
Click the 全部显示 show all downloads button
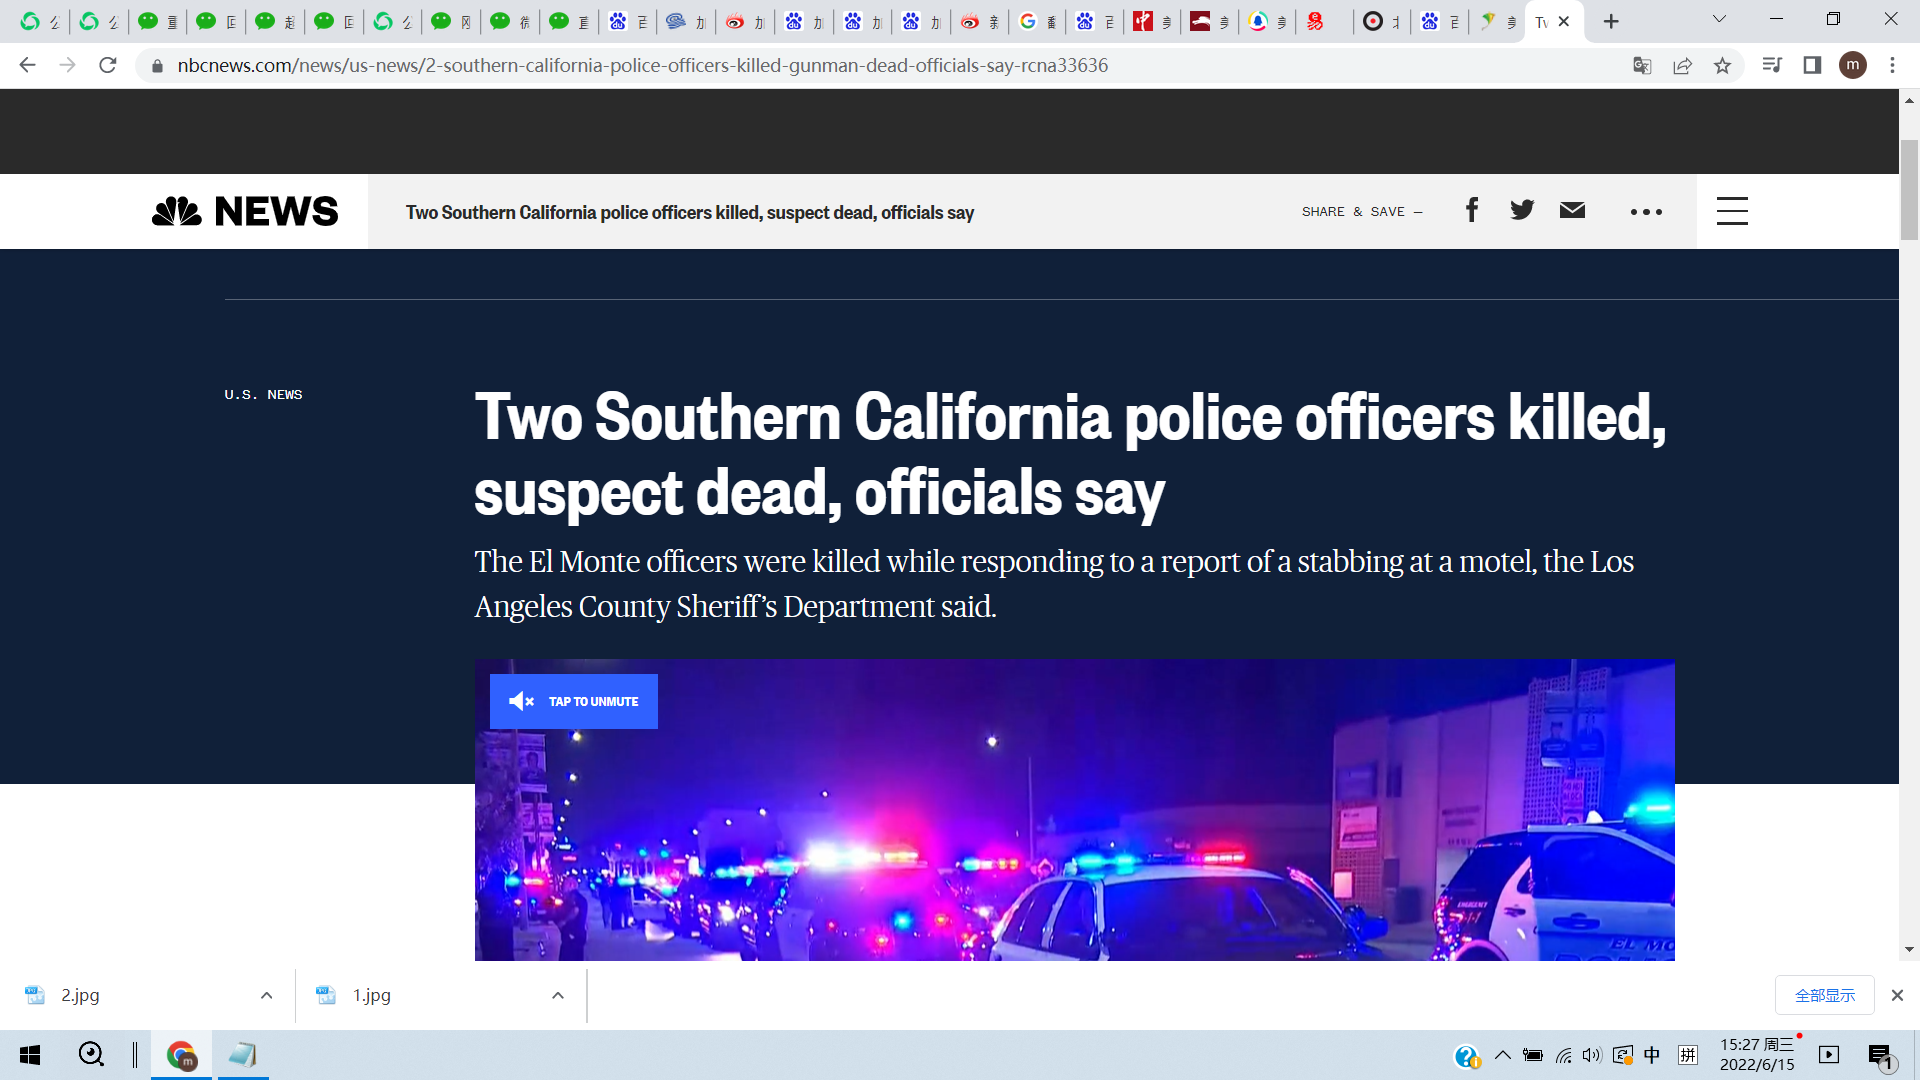(1824, 995)
